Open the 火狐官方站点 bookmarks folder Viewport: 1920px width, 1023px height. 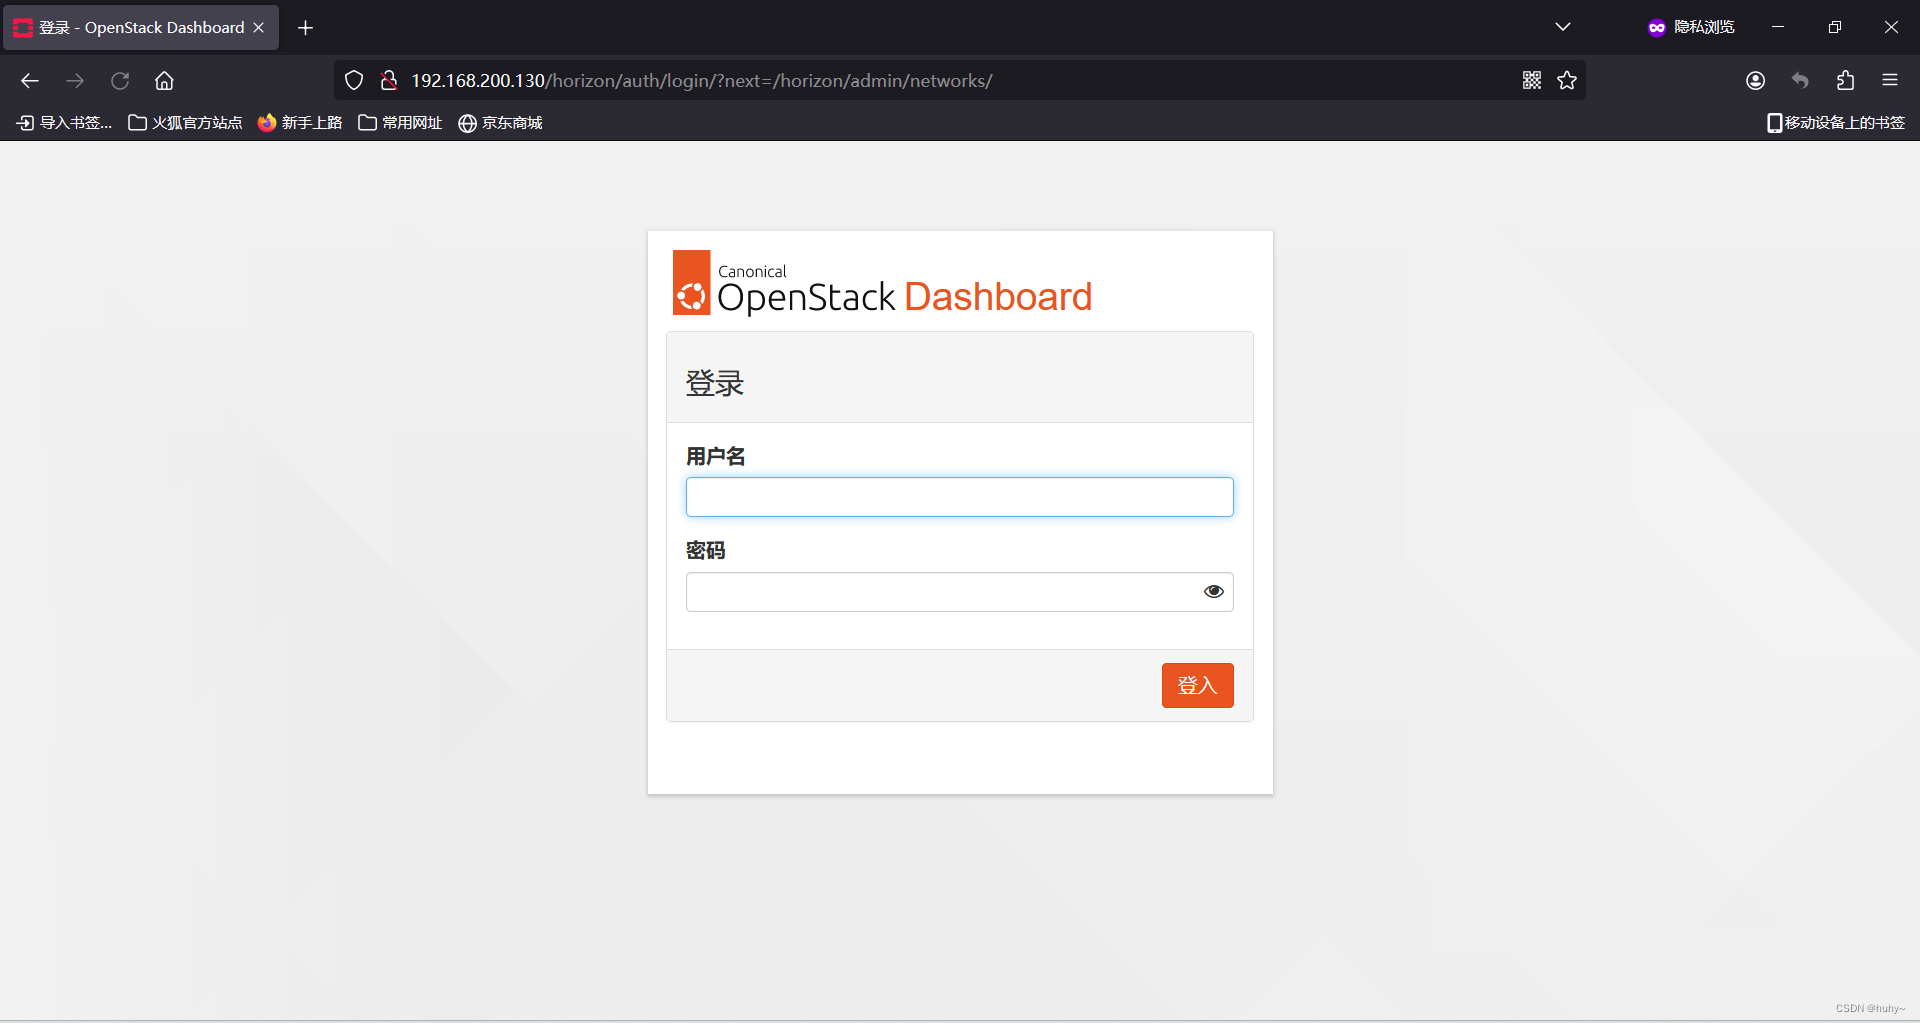pos(186,123)
